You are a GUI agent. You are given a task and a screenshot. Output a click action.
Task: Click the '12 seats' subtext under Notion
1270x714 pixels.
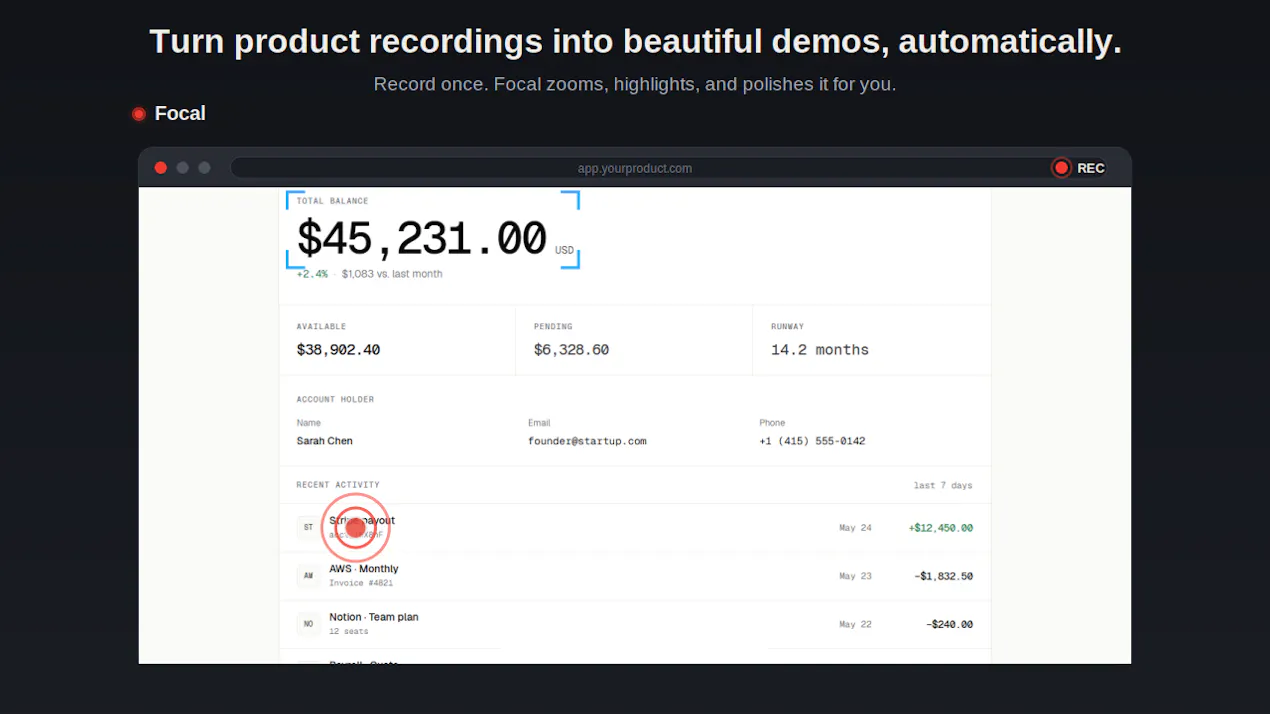(x=349, y=631)
